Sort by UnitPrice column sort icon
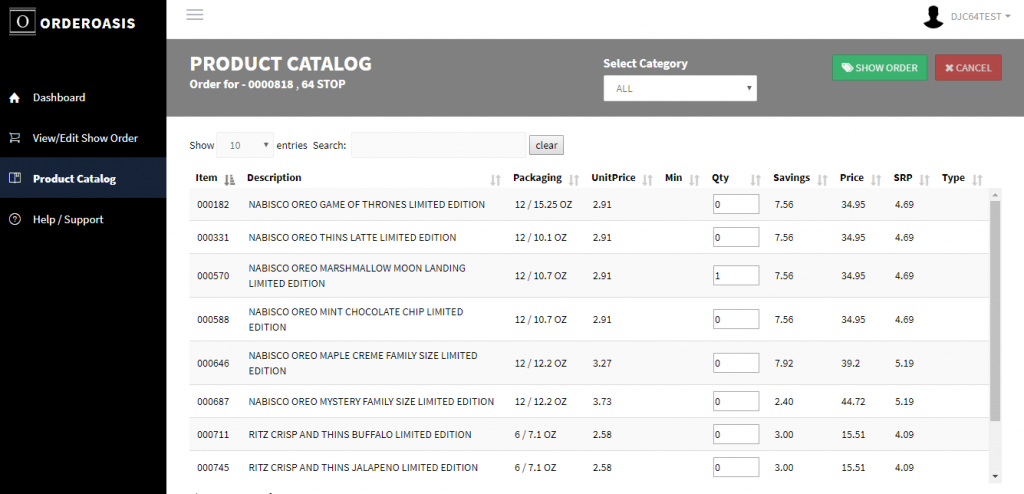 coord(648,180)
